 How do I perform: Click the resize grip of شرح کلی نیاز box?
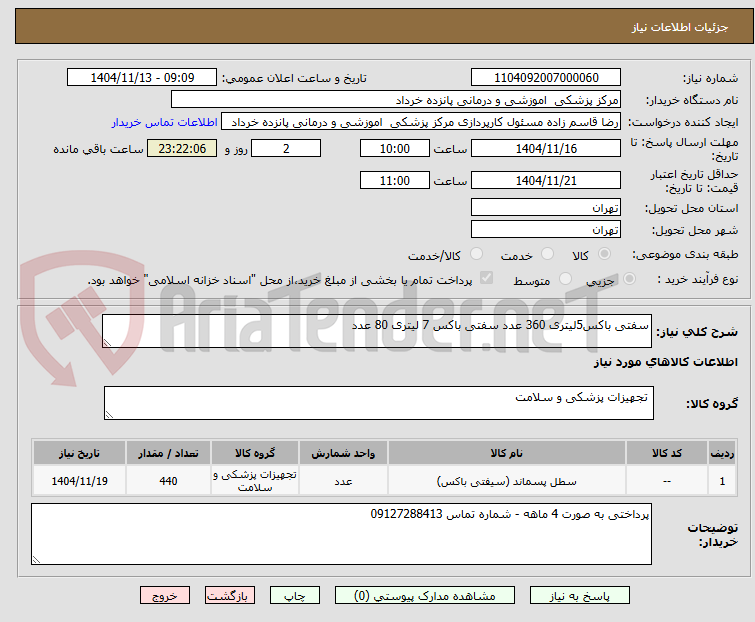[x=107, y=342]
